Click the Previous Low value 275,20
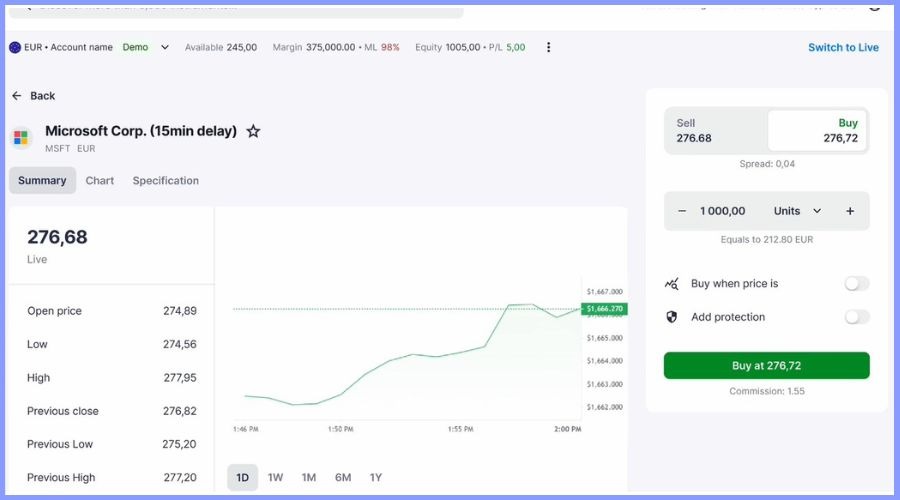This screenshot has height=500, width=900. (179, 444)
